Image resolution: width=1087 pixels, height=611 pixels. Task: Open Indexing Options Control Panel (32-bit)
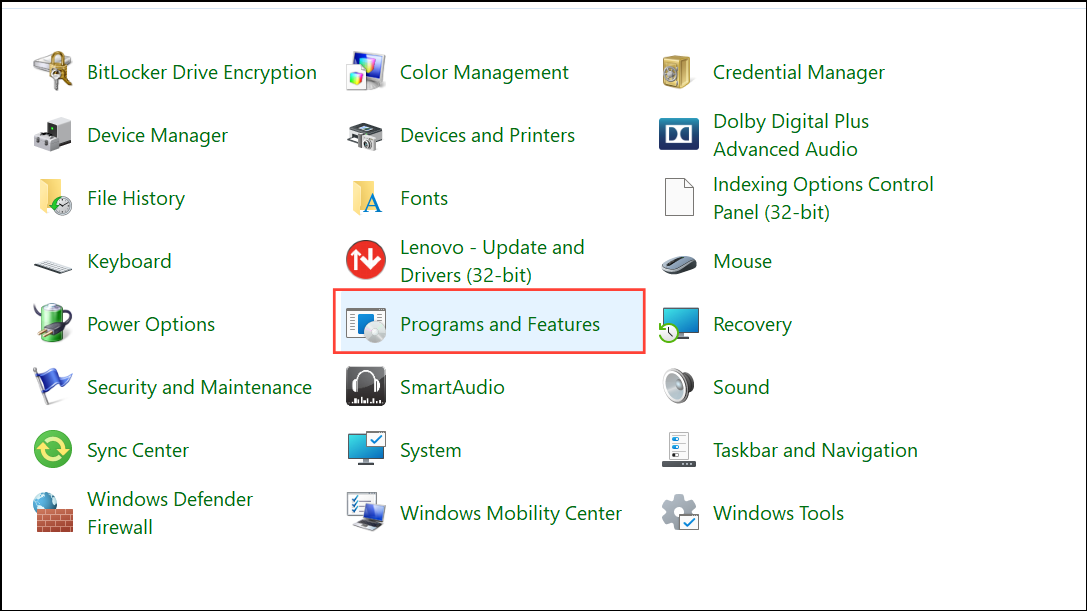point(823,198)
